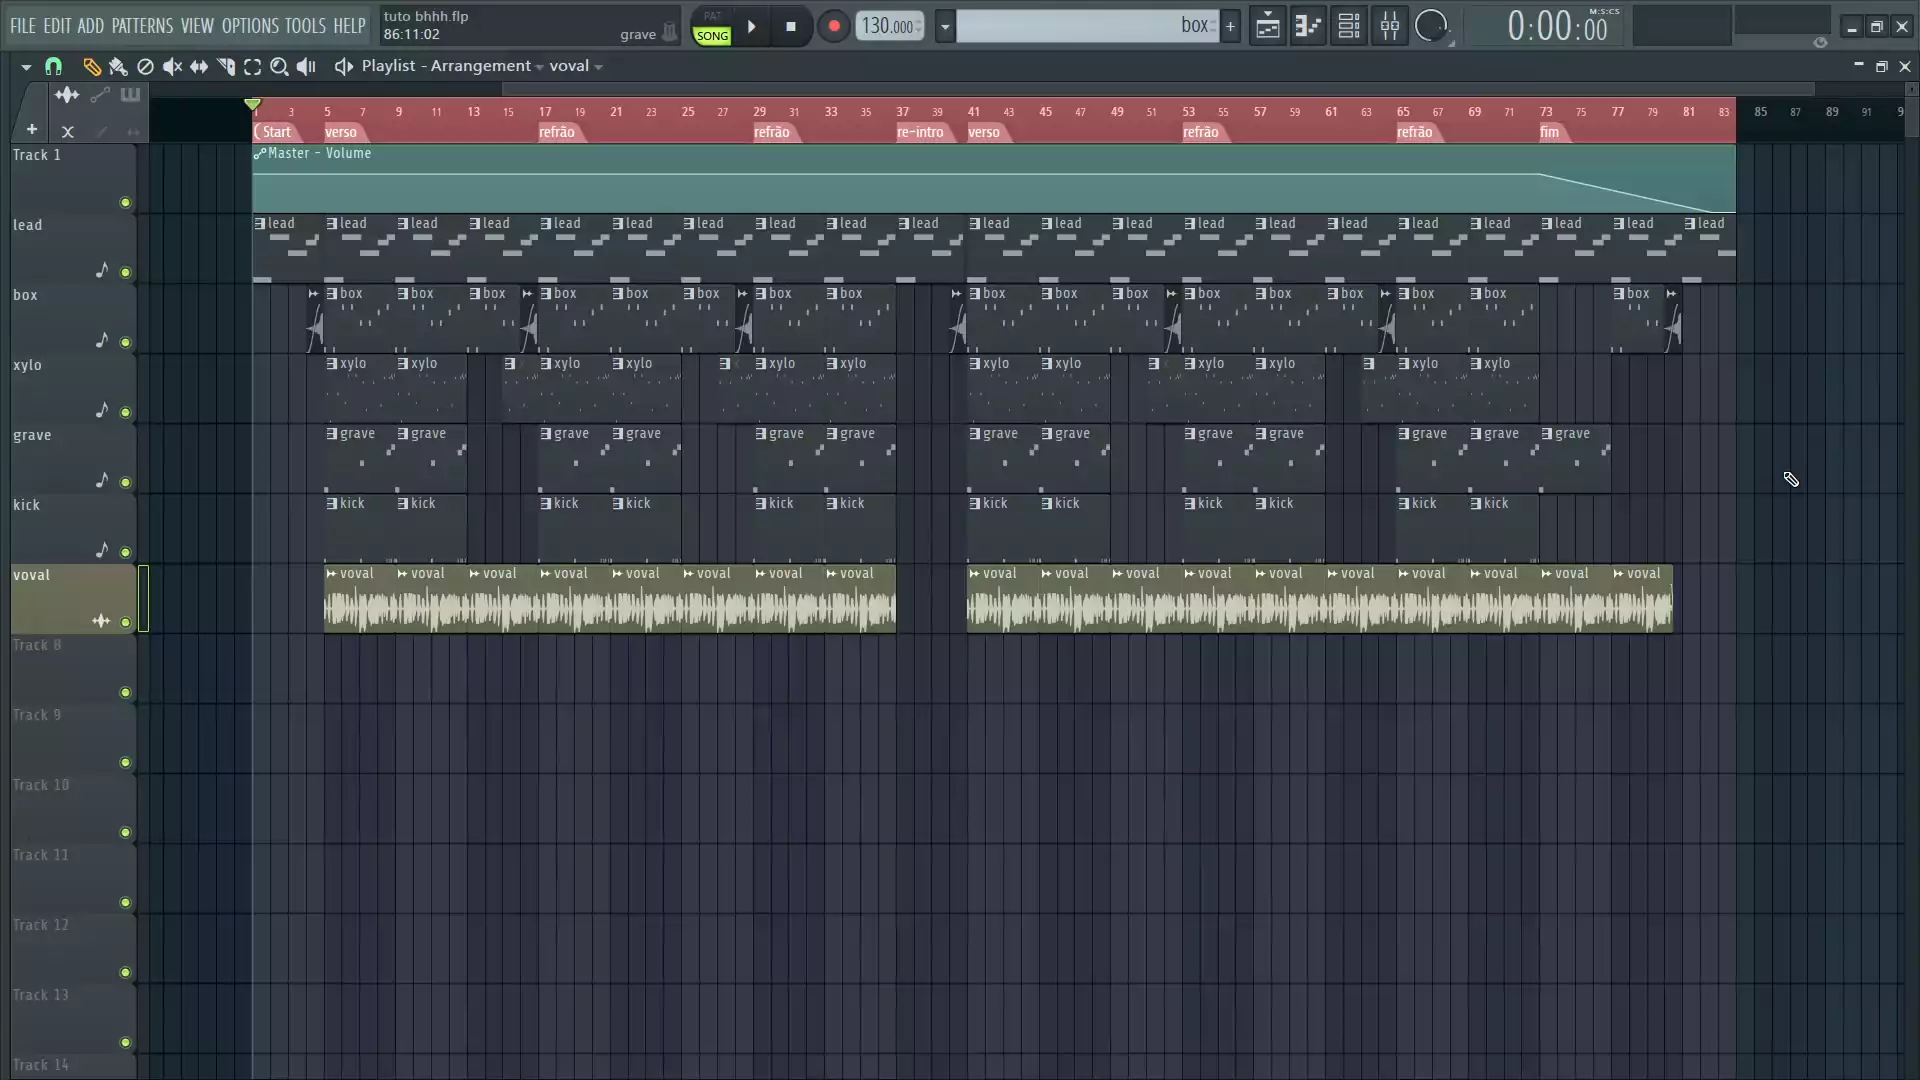Open the VIEW menu

click(x=197, y=26)
